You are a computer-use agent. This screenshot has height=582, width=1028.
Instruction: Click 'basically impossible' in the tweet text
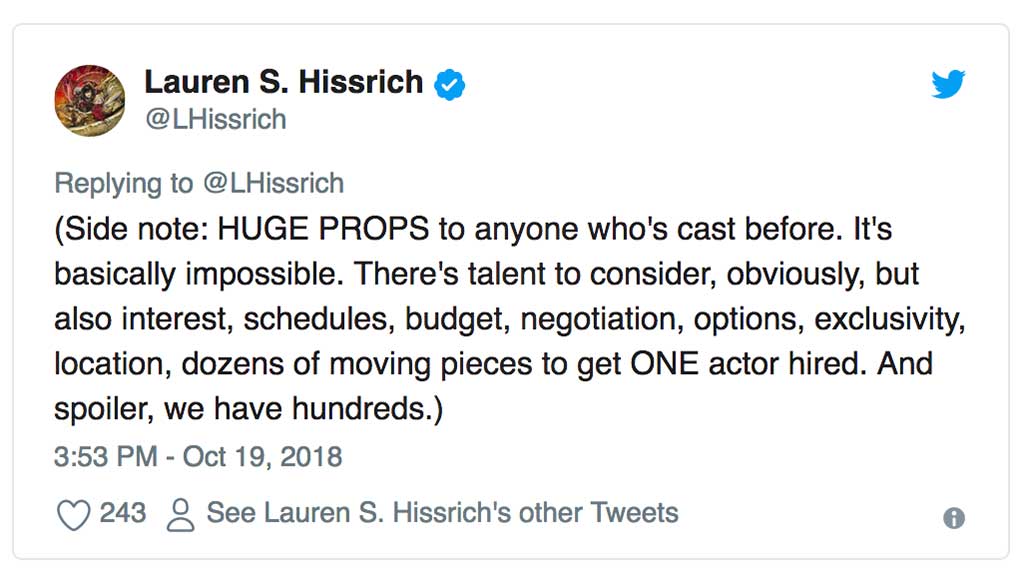[199, 275]
